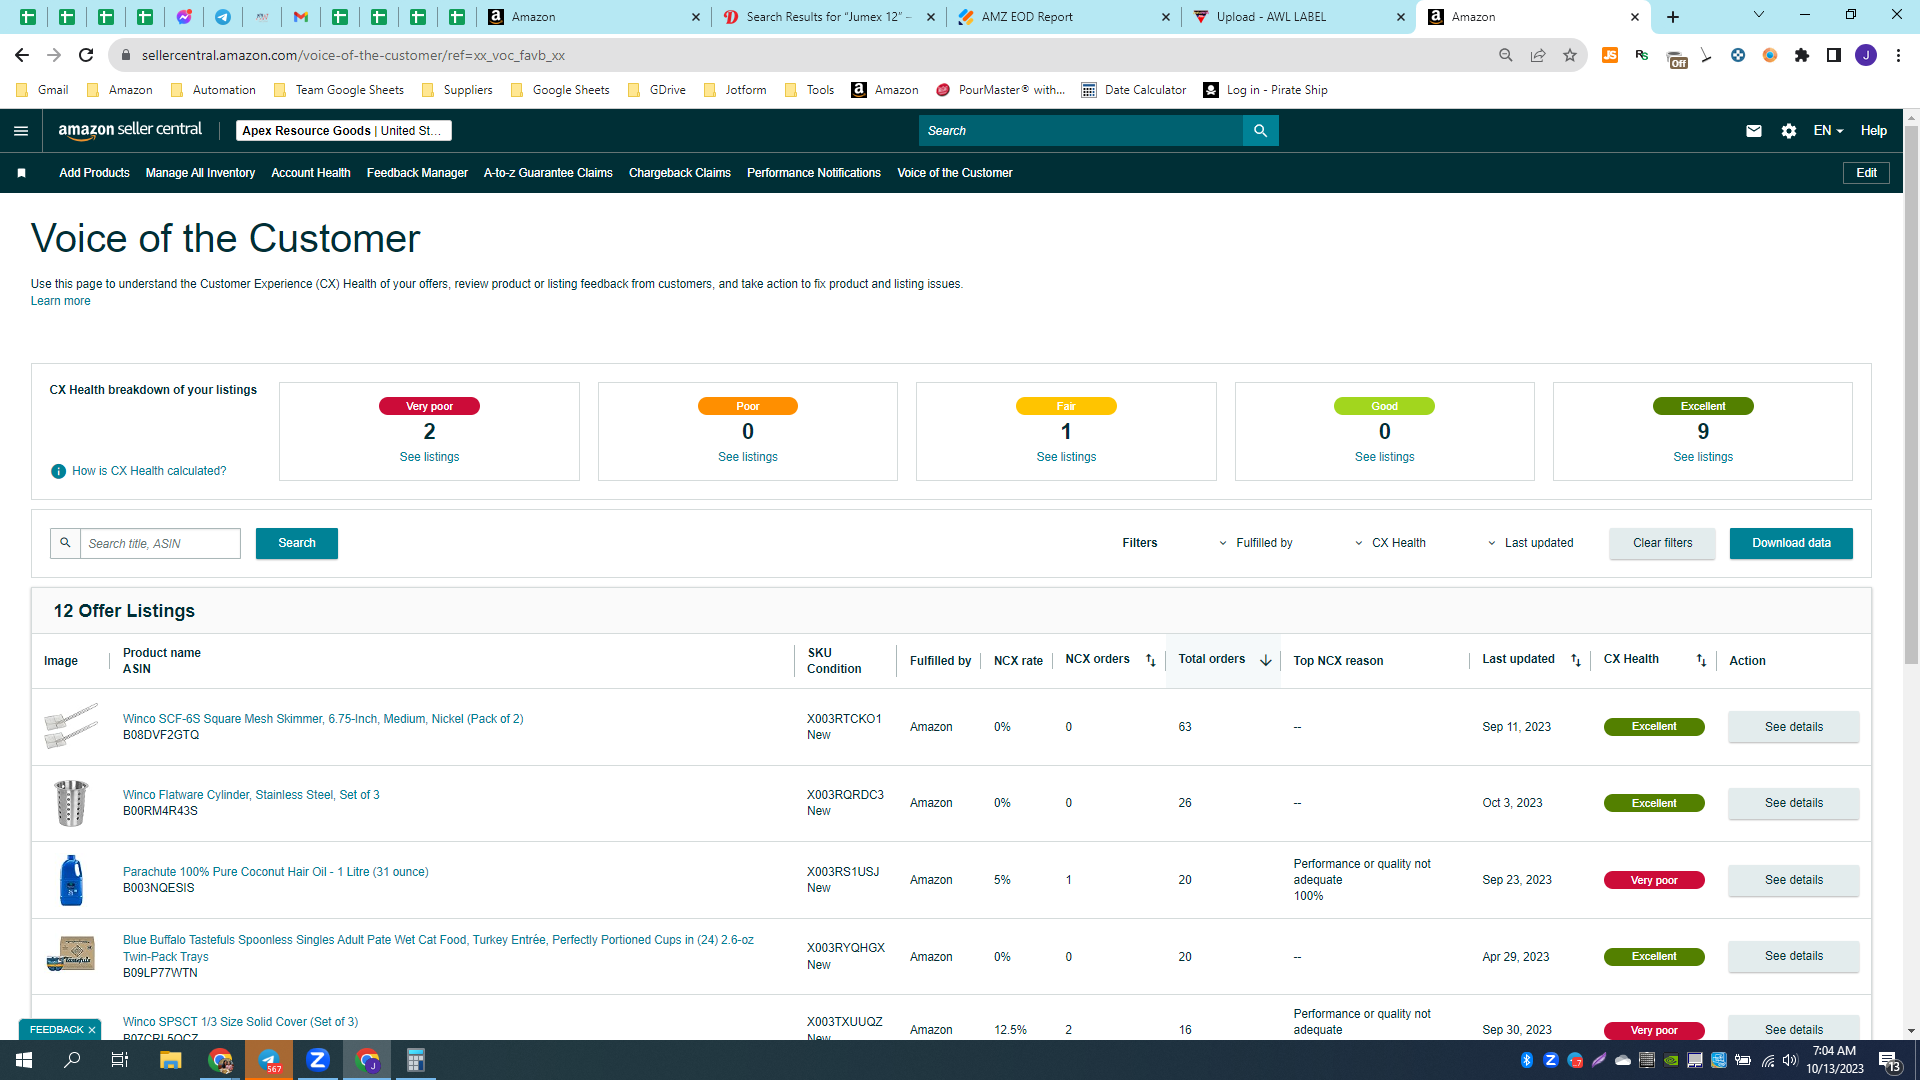Share this page icon
Screen dimensions: 1920x1080
pyautogui.click(x=1538, y=55)
